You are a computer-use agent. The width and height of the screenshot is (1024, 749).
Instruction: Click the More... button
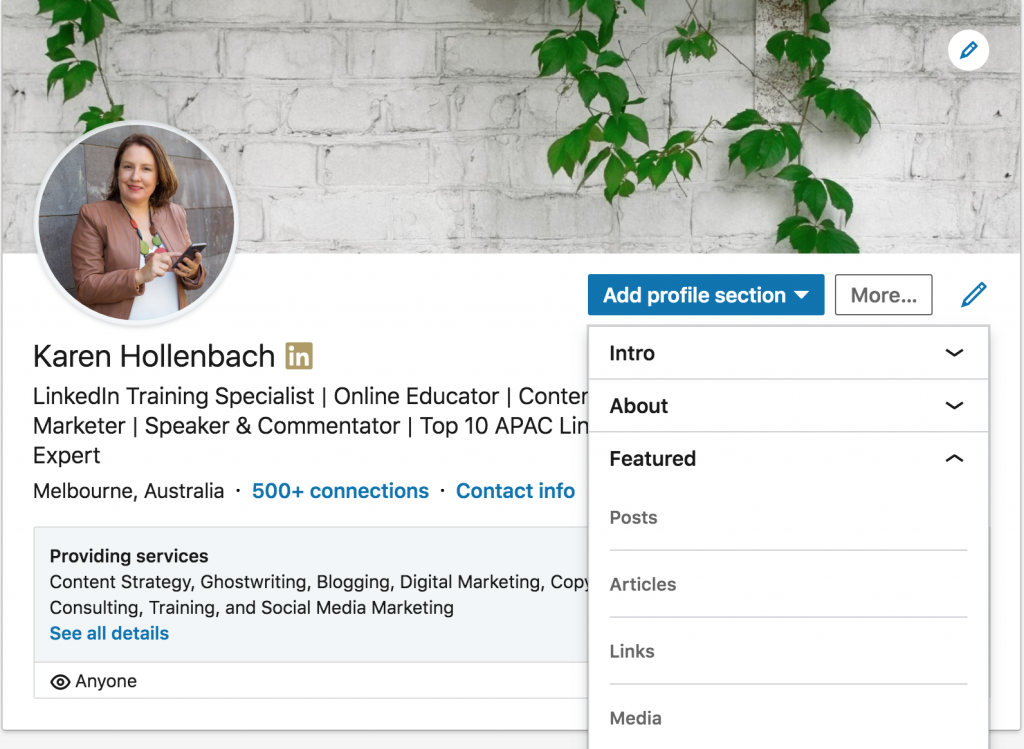882,295
